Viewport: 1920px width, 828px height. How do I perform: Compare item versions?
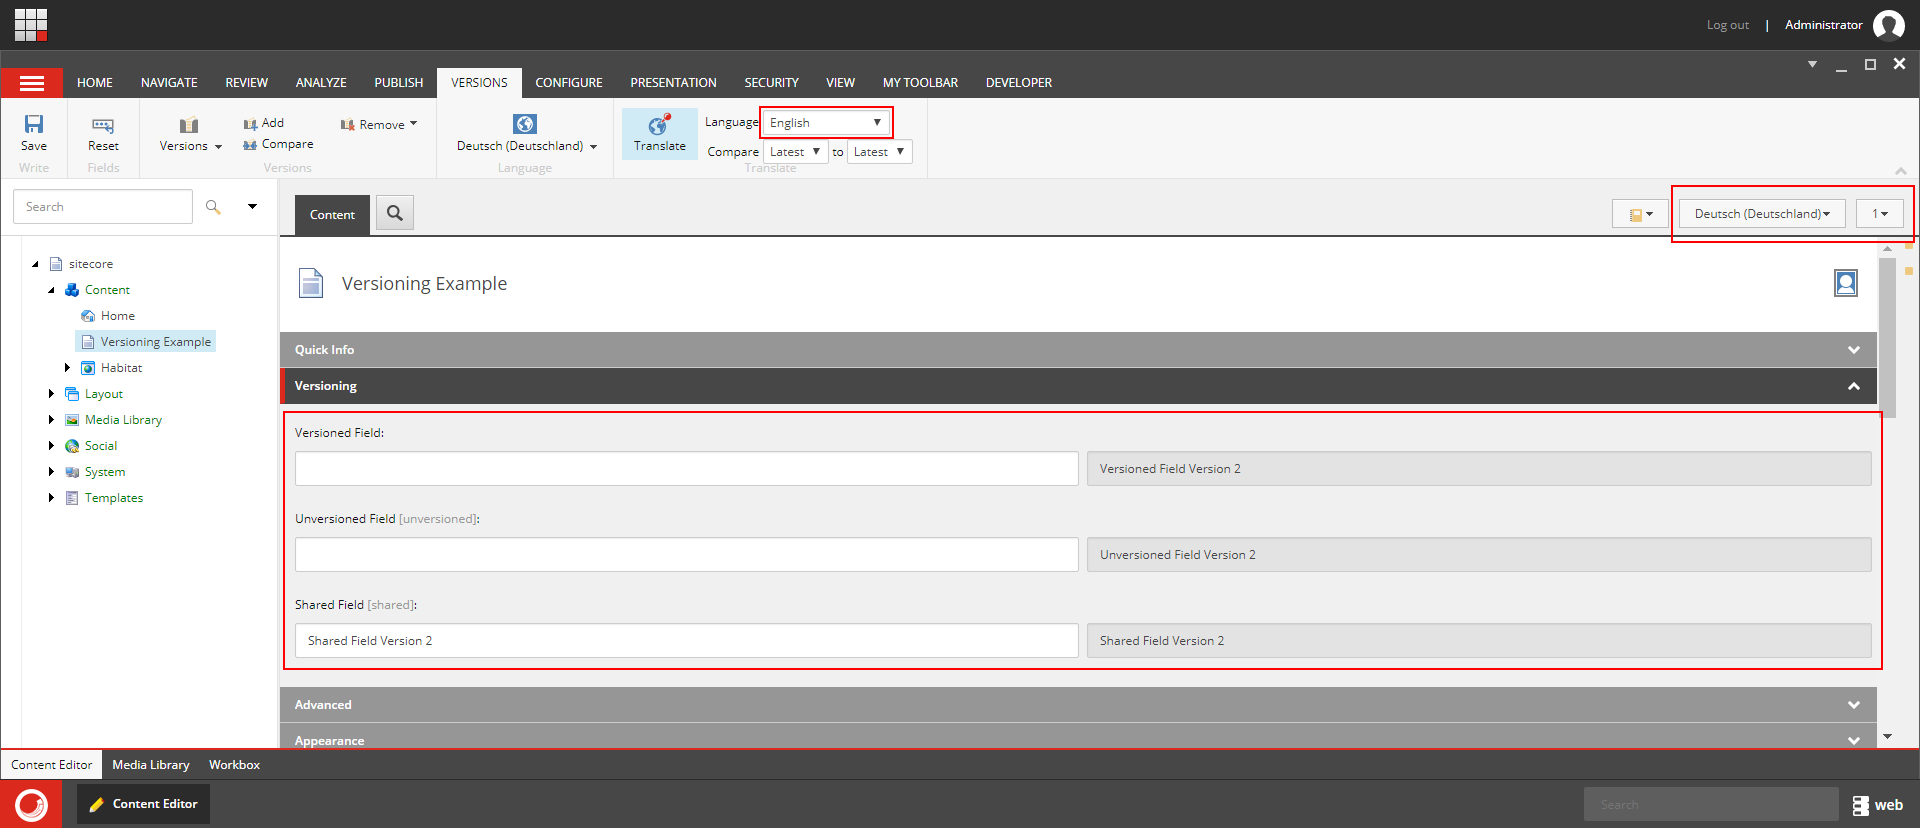(278, 144)
